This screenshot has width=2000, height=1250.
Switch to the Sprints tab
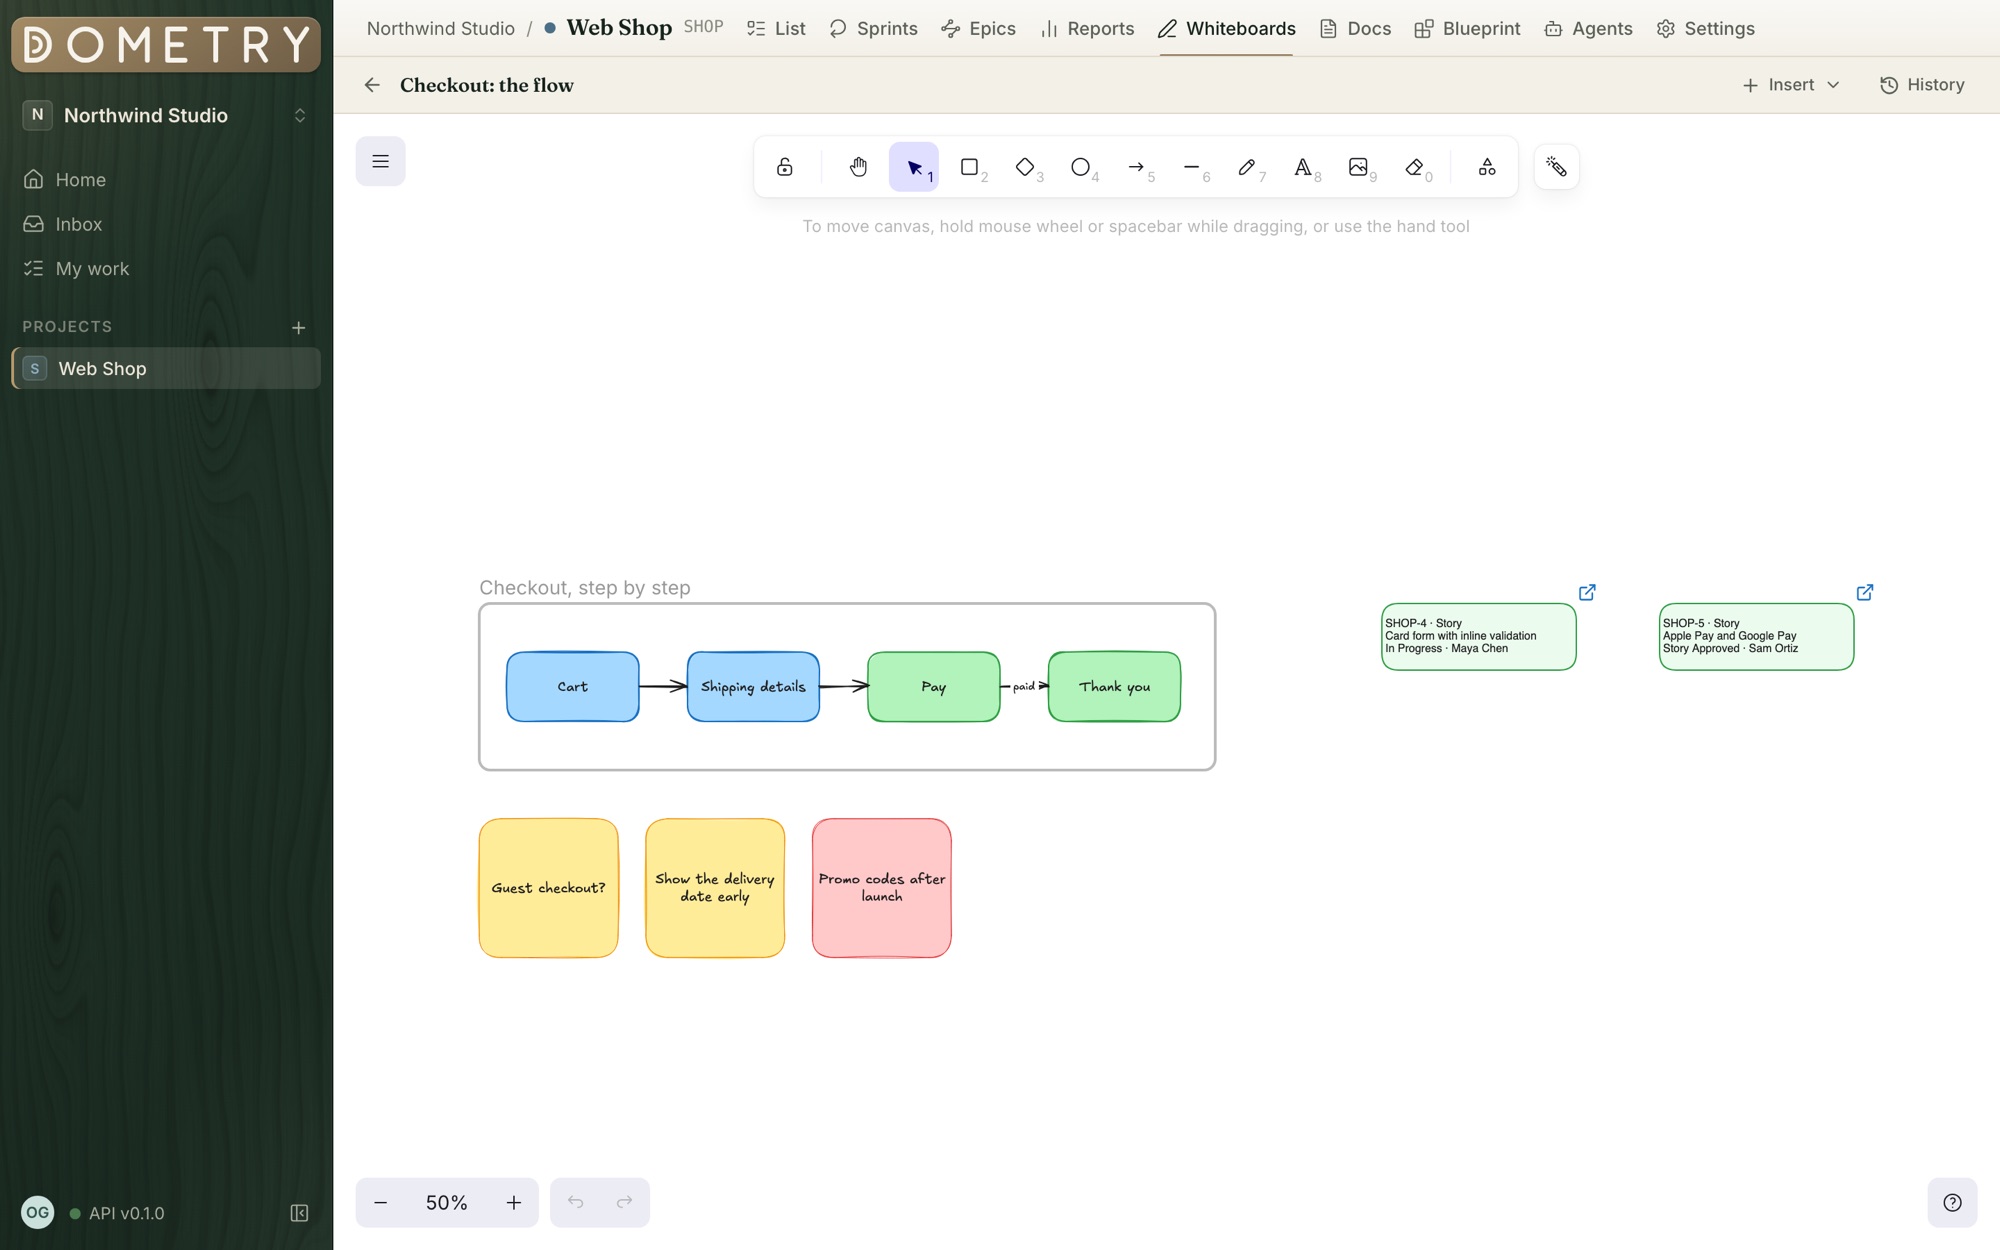point(873,28)
